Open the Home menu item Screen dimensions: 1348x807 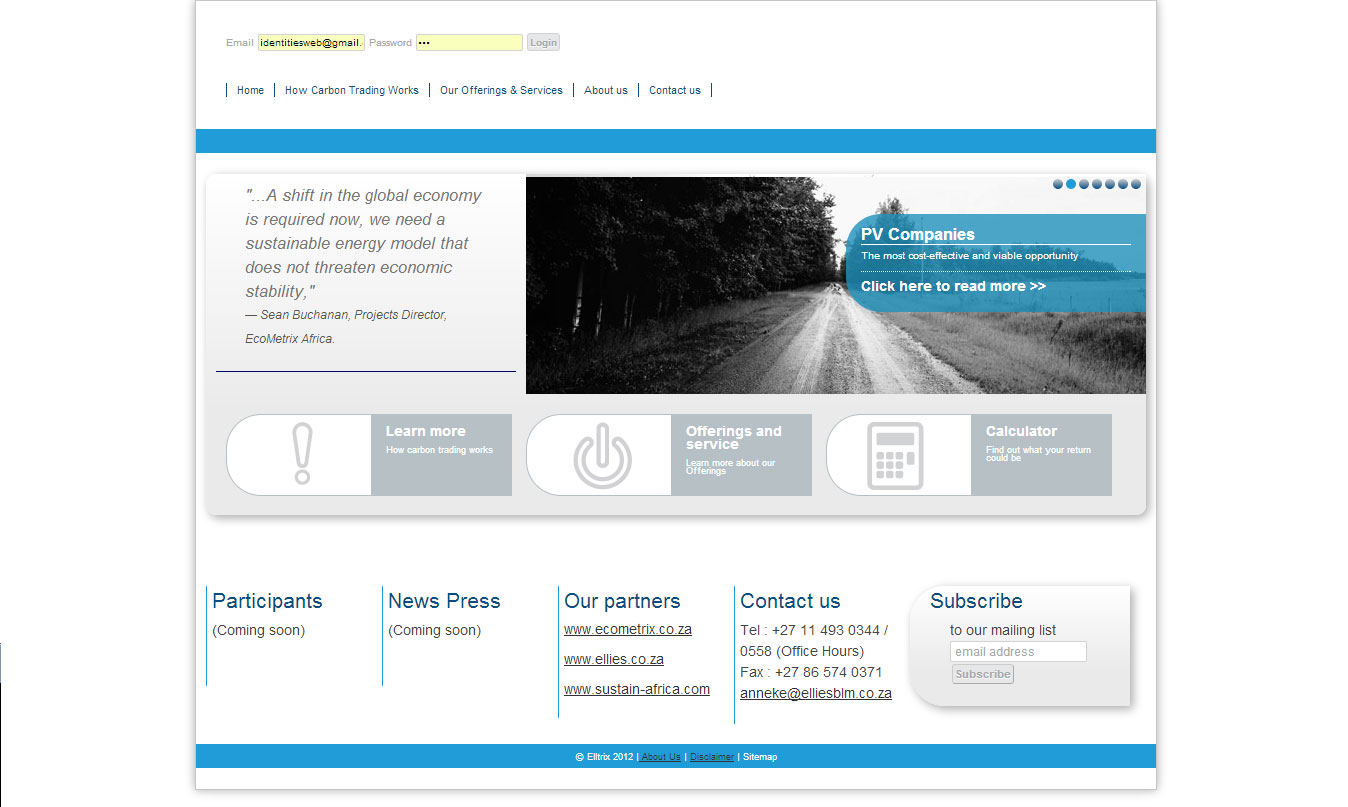coord(250,90)
